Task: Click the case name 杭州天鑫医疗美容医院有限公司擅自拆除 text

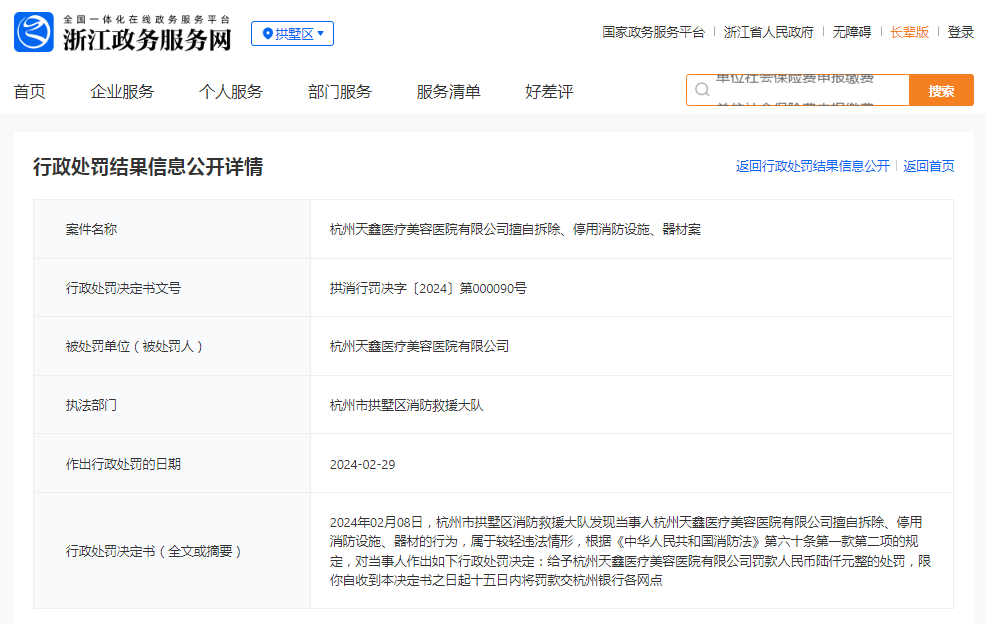Action: pyautogui.click(x=515, y=229)
